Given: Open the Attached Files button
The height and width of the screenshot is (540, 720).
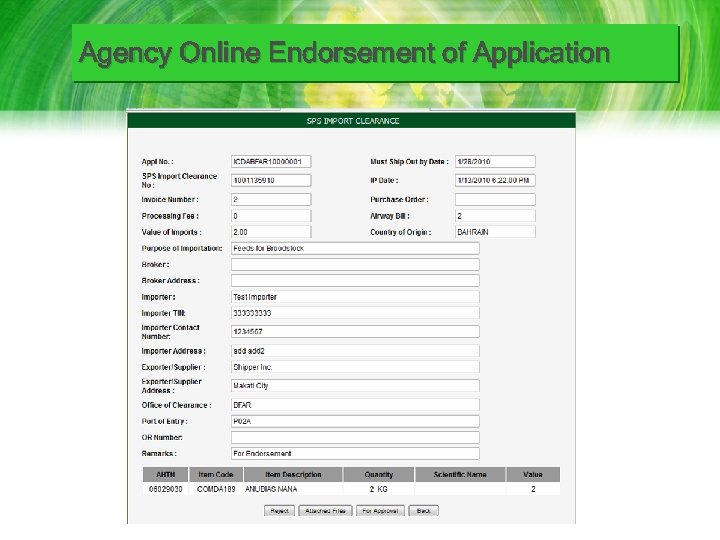Looking at the screenshot, I should pos(325,511).
